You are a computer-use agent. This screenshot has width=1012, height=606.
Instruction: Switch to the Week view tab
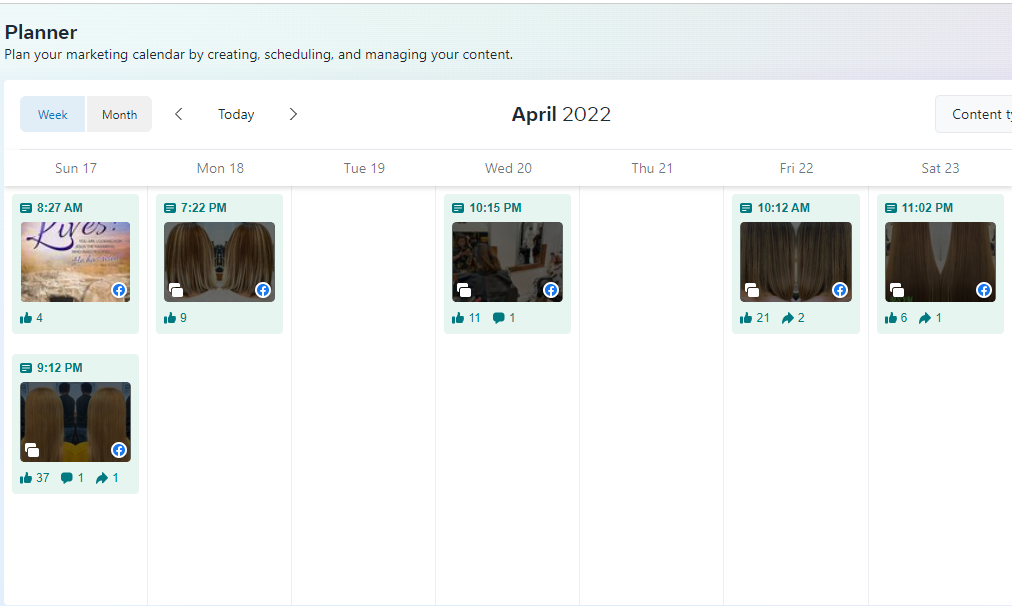click(x=52, y=114)
